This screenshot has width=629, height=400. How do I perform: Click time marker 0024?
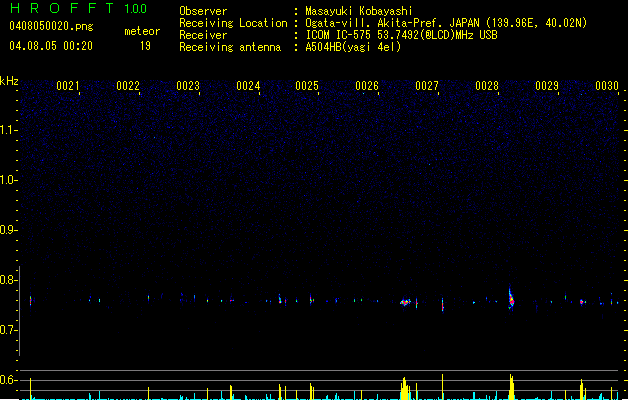coord(248,85)
